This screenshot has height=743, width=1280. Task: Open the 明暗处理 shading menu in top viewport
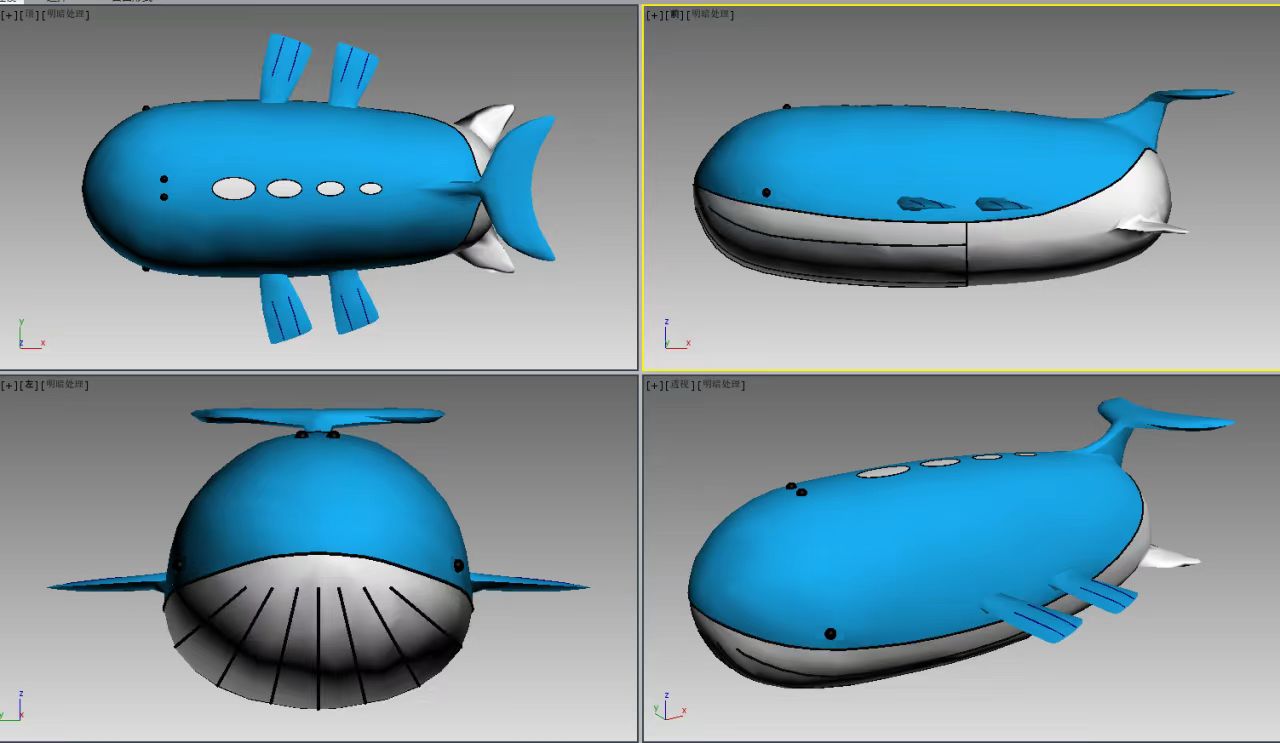66,15
